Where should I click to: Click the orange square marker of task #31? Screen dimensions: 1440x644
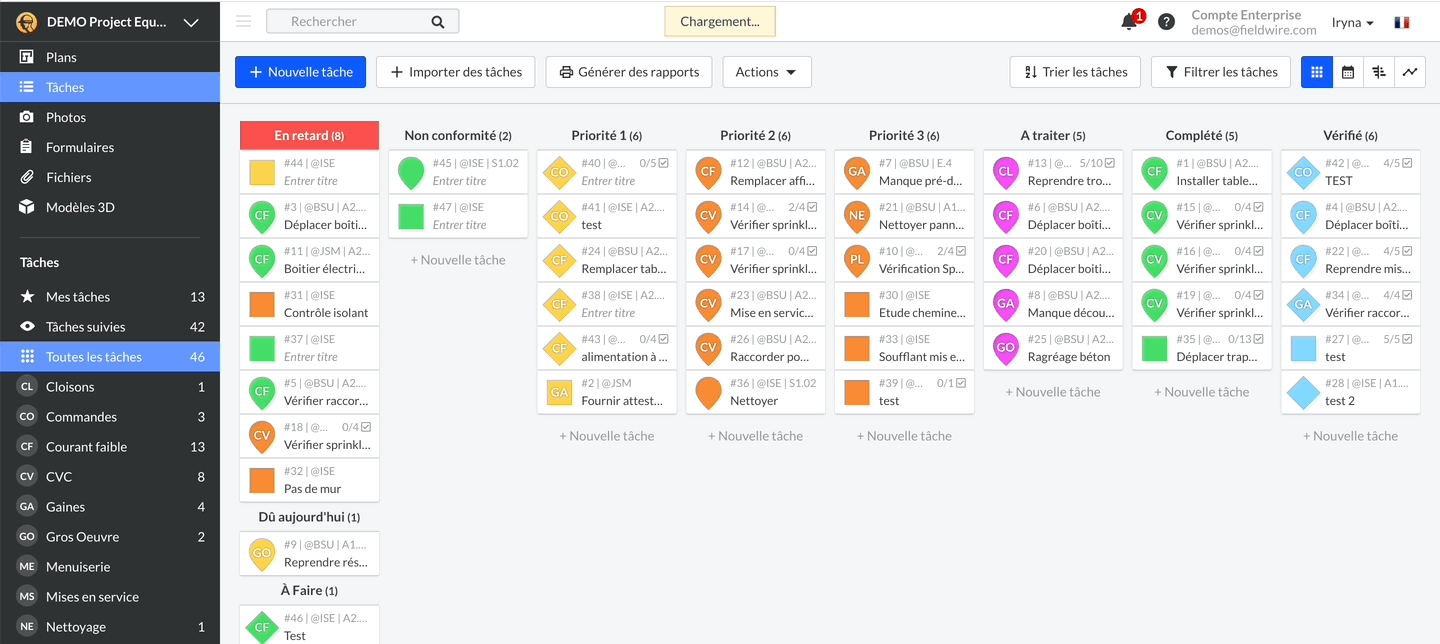click(262, 304)
